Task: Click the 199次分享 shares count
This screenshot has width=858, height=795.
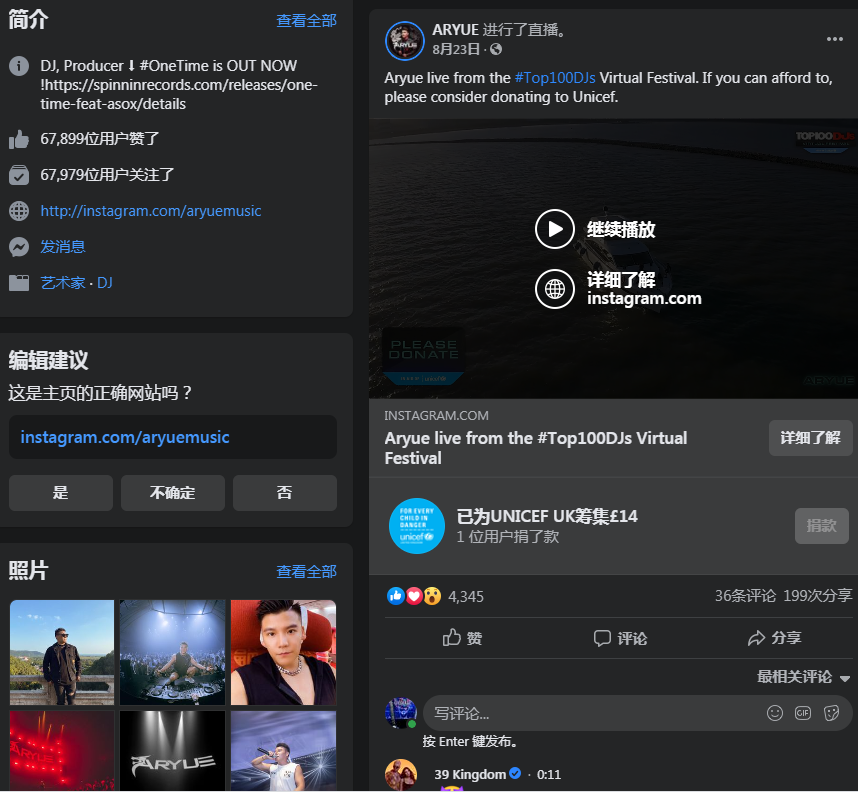Action: tap(818, 596)
